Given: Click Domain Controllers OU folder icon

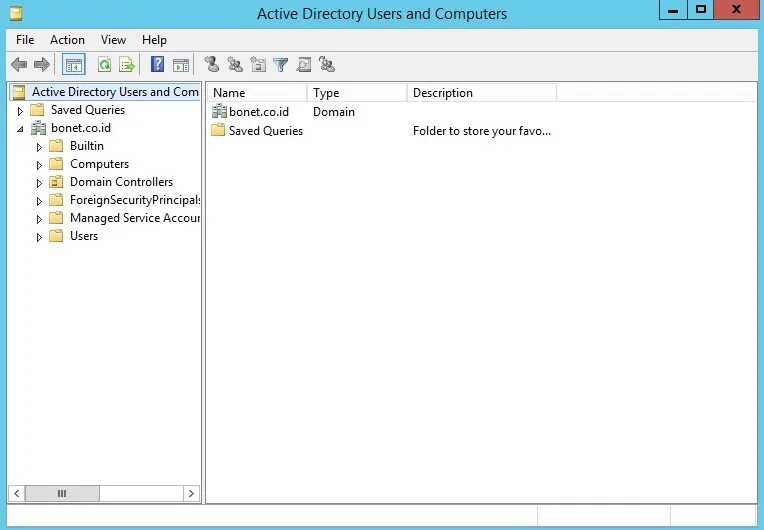Looking at the screenshot, I should 56,182.
